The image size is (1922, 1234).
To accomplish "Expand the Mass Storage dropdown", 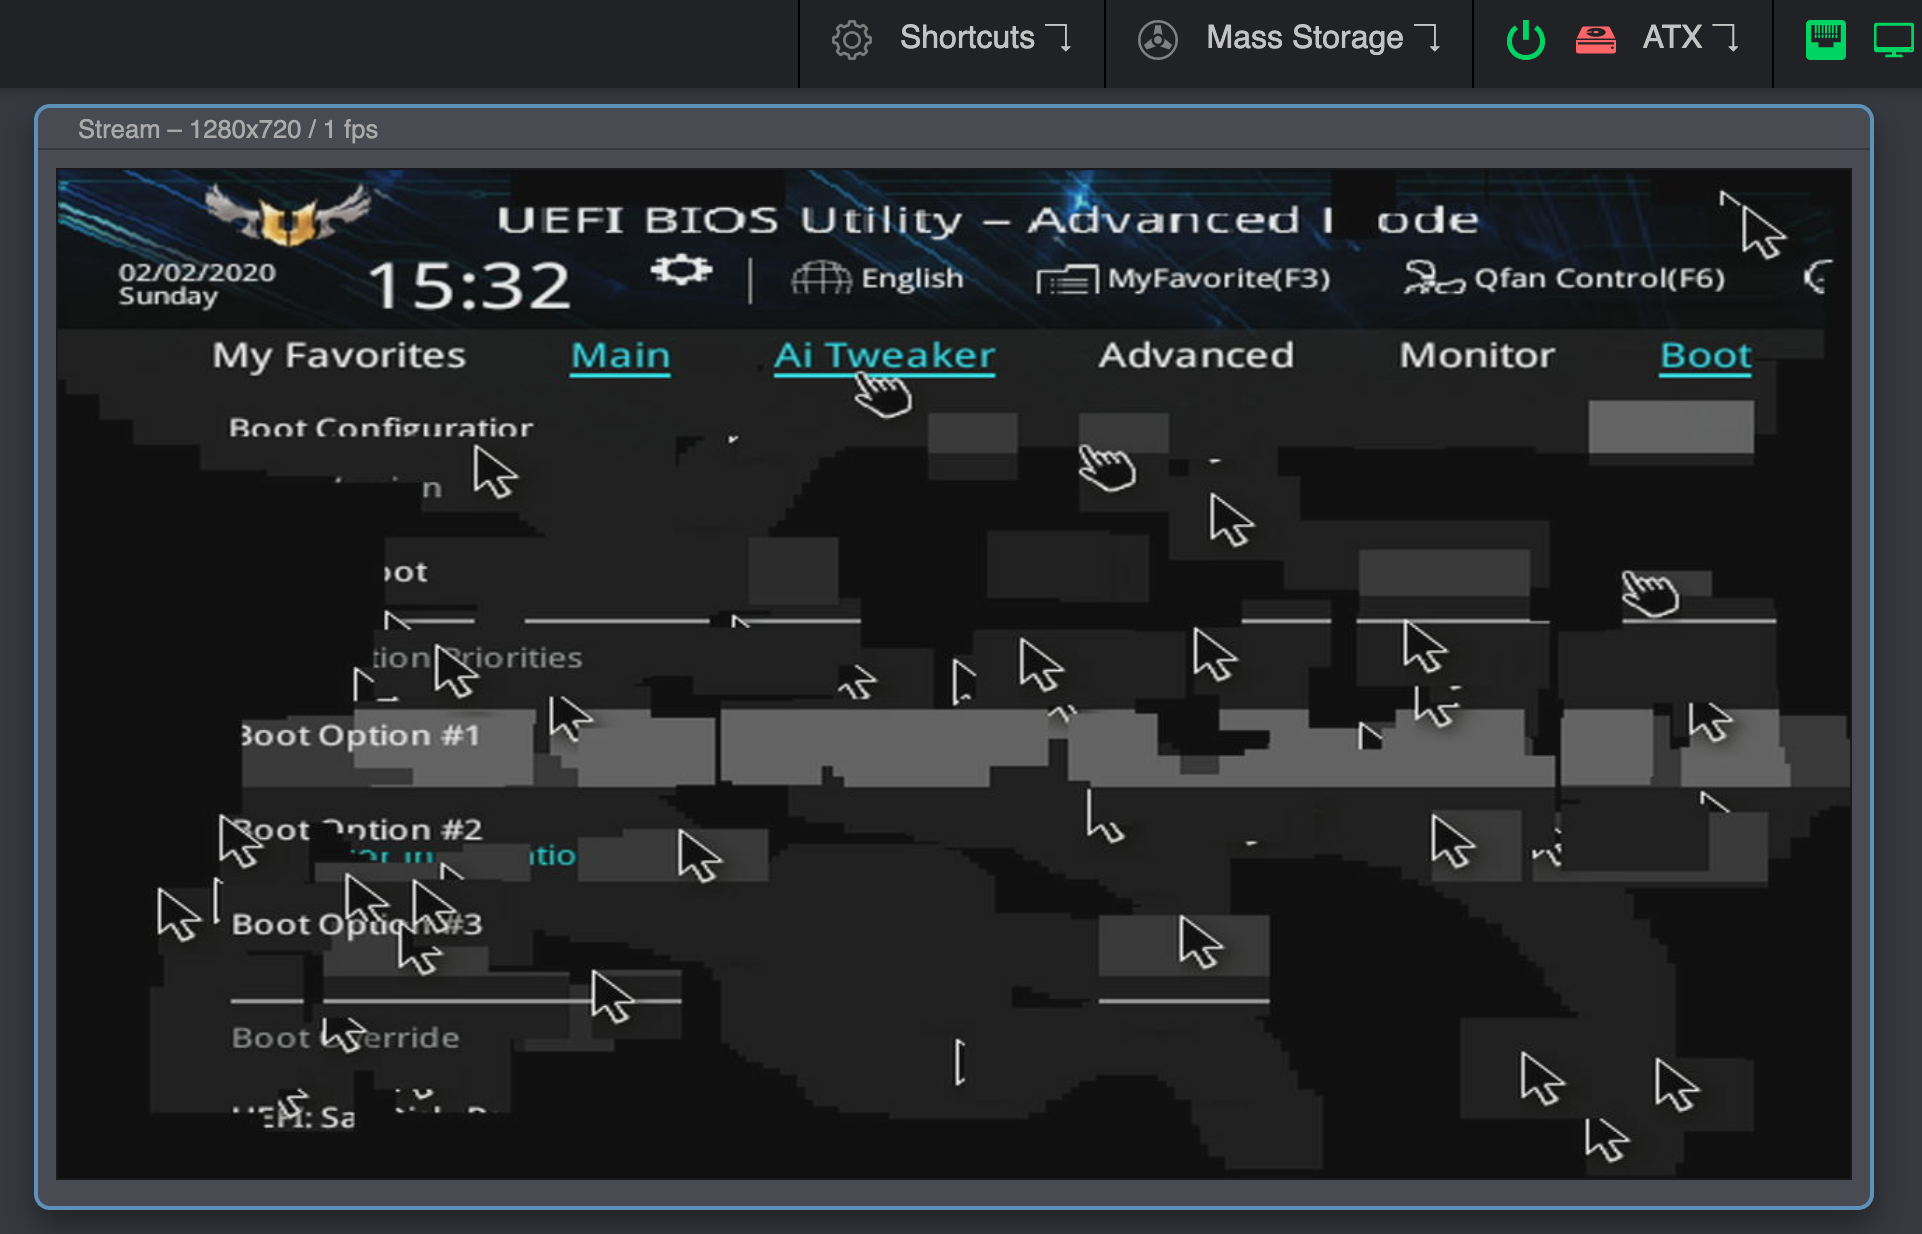I will (x=1432, y=37).
